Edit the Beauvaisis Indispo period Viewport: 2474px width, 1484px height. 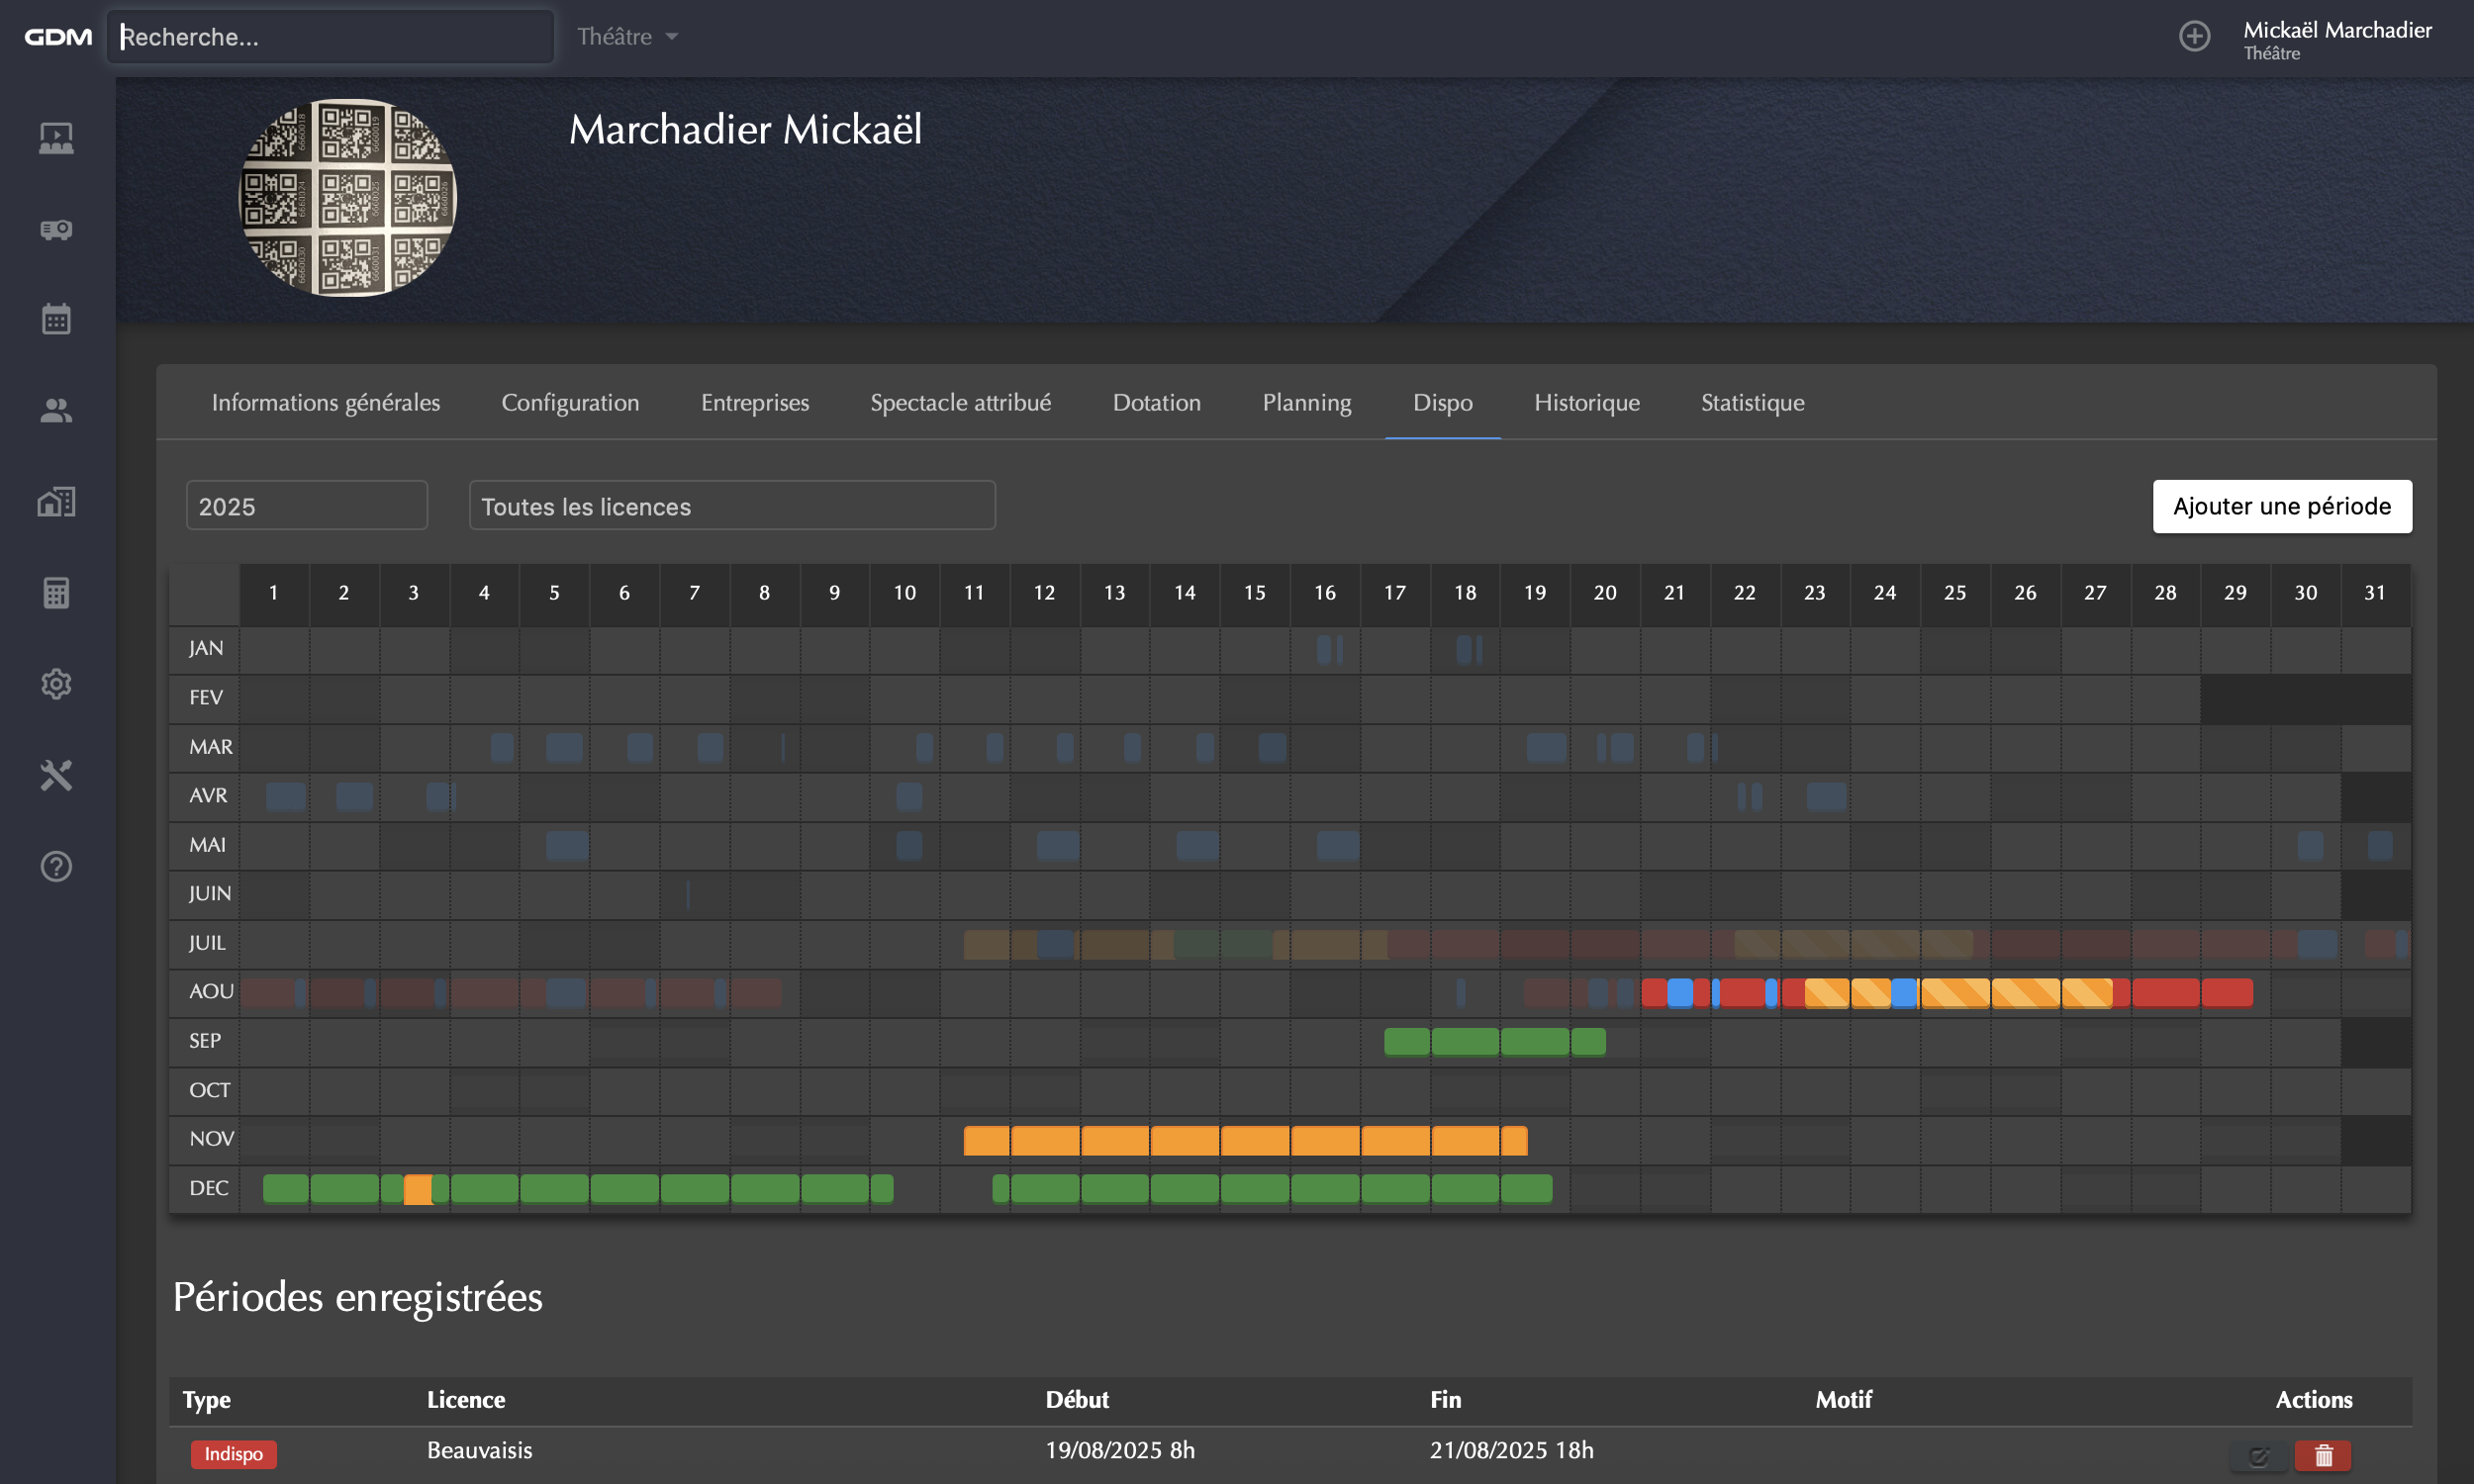(2257, 1455)
